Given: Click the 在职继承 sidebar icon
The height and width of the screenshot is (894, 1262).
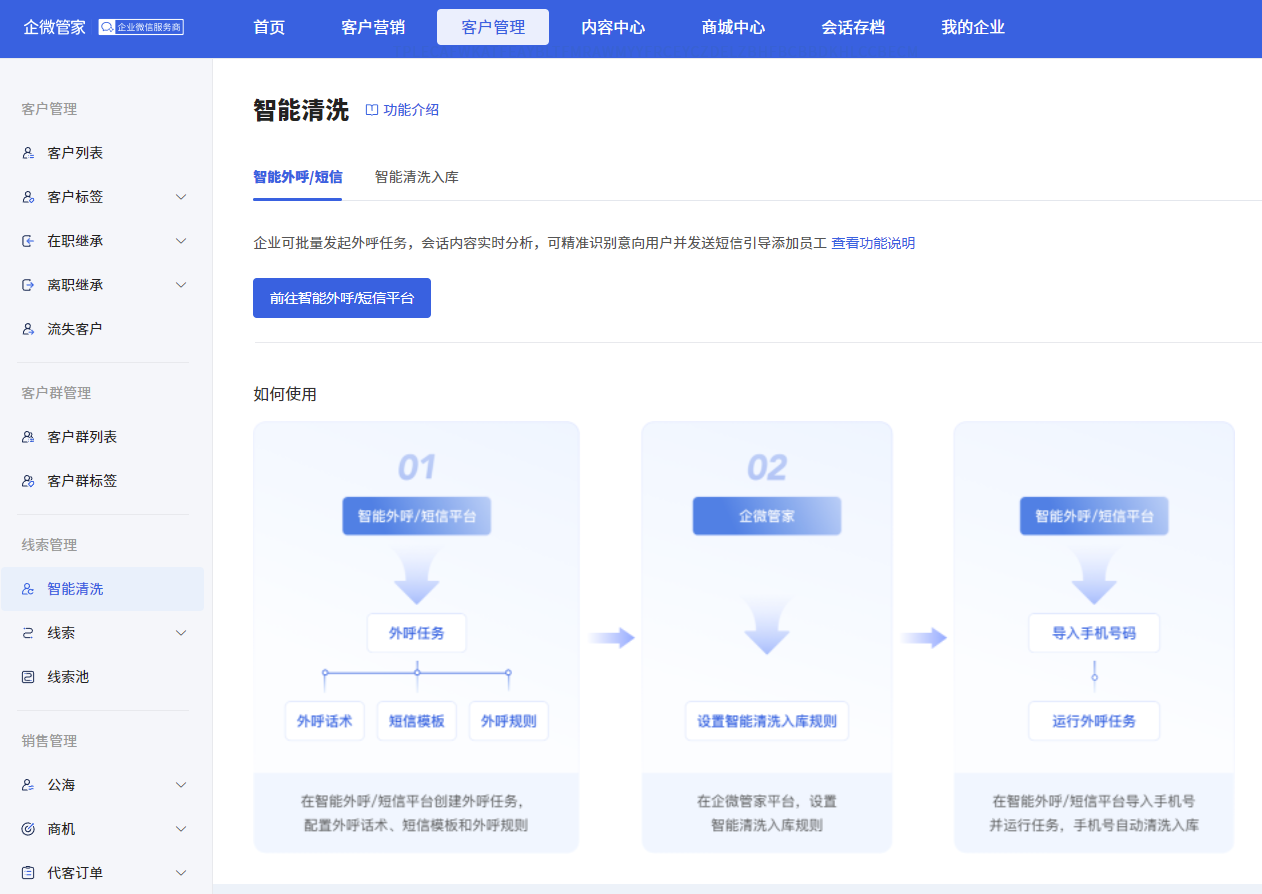Looking at the screenshot, I should tap(29, 241).
